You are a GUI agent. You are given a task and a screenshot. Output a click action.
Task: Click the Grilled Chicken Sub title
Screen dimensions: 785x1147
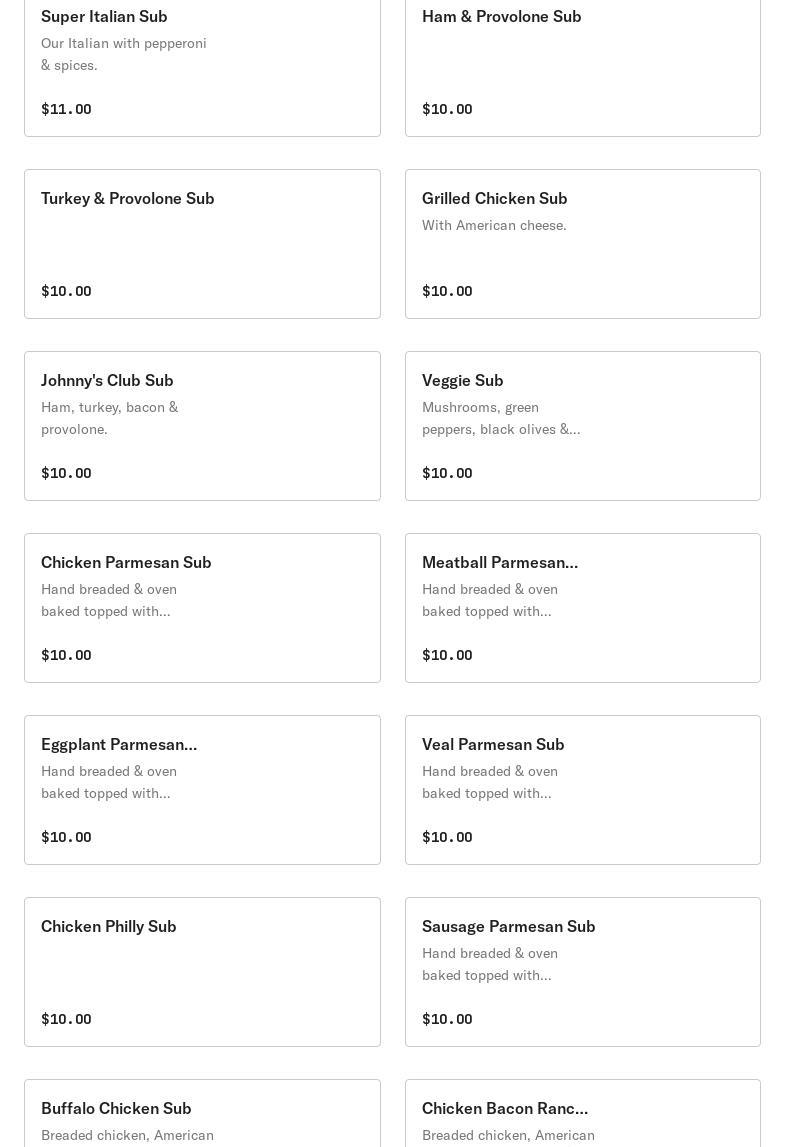point(494,199)
